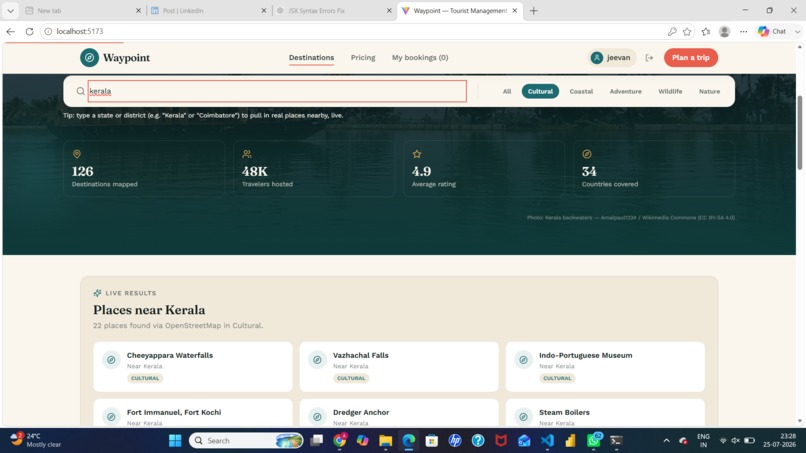Open File Explorer from taskbar
Screen dimensions: 806x453
(x=386, y=441)
